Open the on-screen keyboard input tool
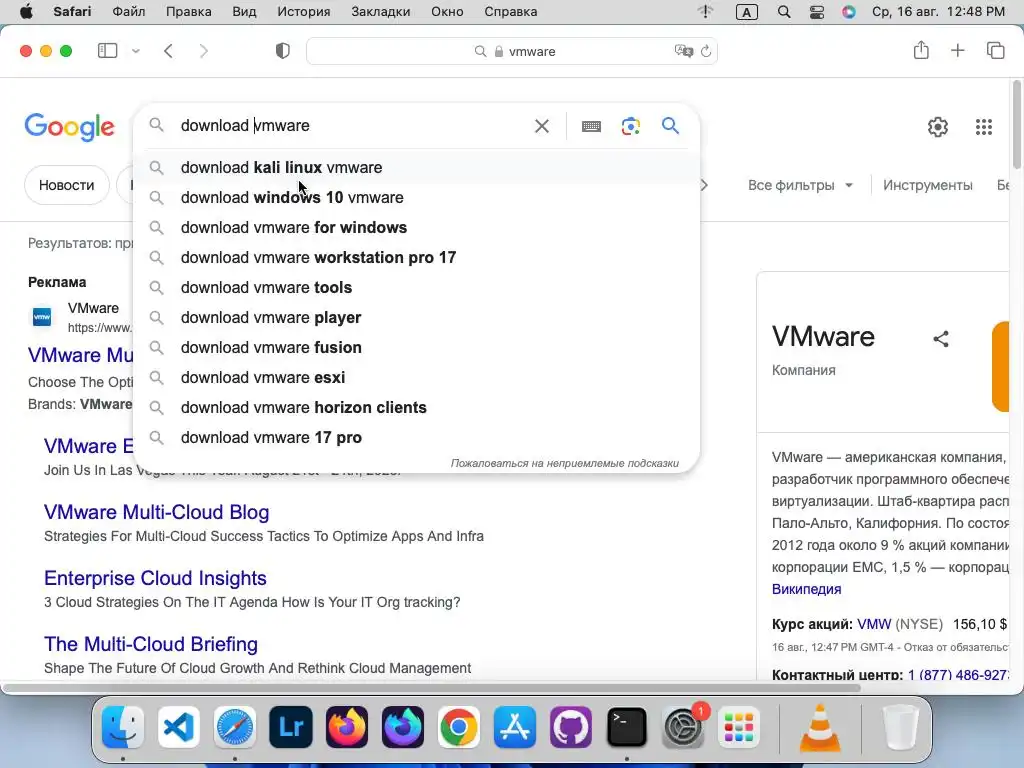 591,126
